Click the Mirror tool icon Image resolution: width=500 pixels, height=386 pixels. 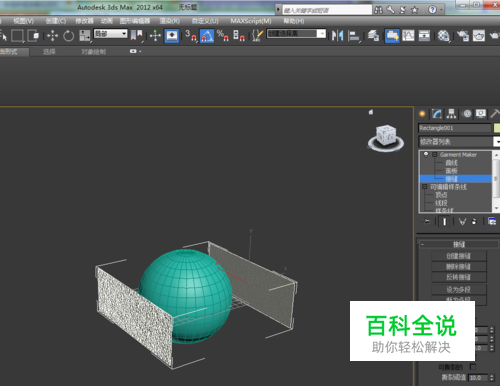click(x=338, y=36)
